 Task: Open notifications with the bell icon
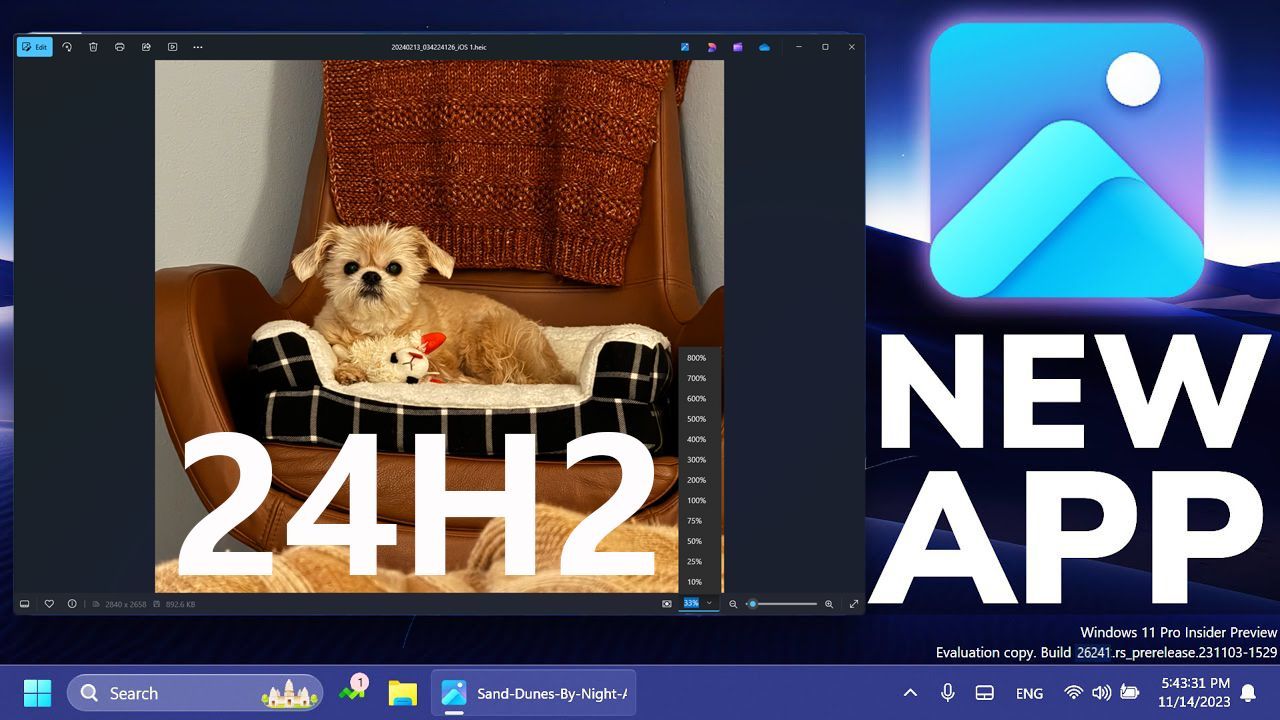click(x=1248, y=693)
